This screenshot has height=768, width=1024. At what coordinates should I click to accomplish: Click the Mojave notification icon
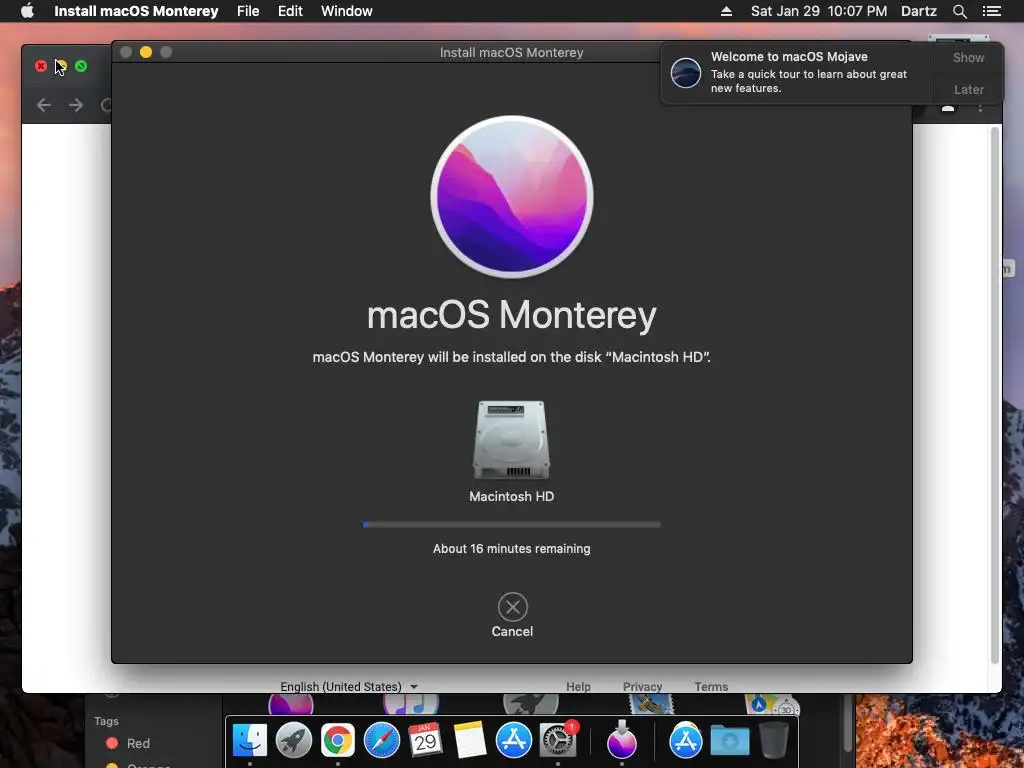click(686, 72)
